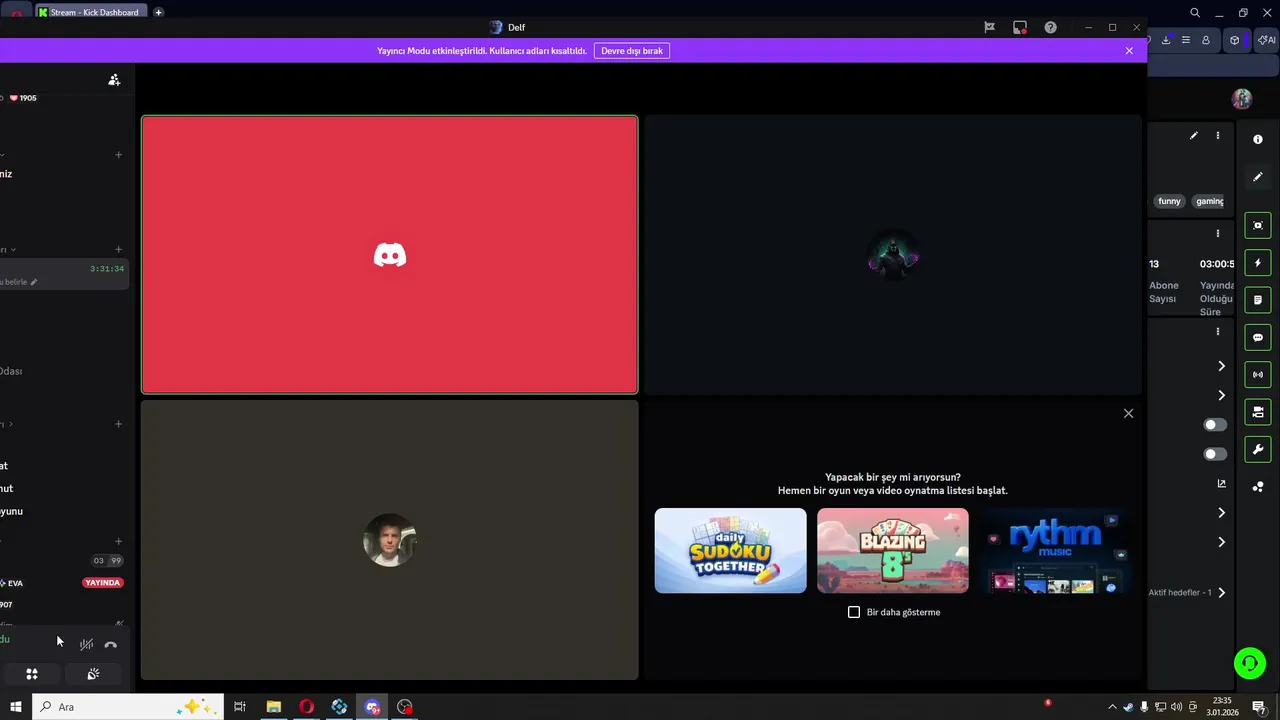Open Task View on taskbar
This screenshot has width=1280, height=720.
[240, 707]
